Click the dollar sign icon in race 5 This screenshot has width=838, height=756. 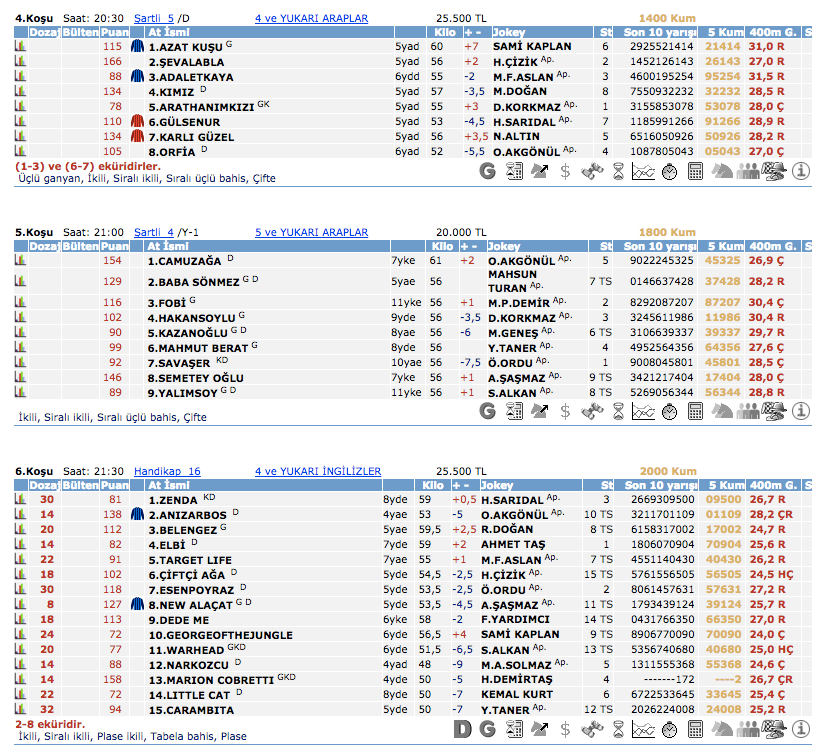(x=566, y=411)
